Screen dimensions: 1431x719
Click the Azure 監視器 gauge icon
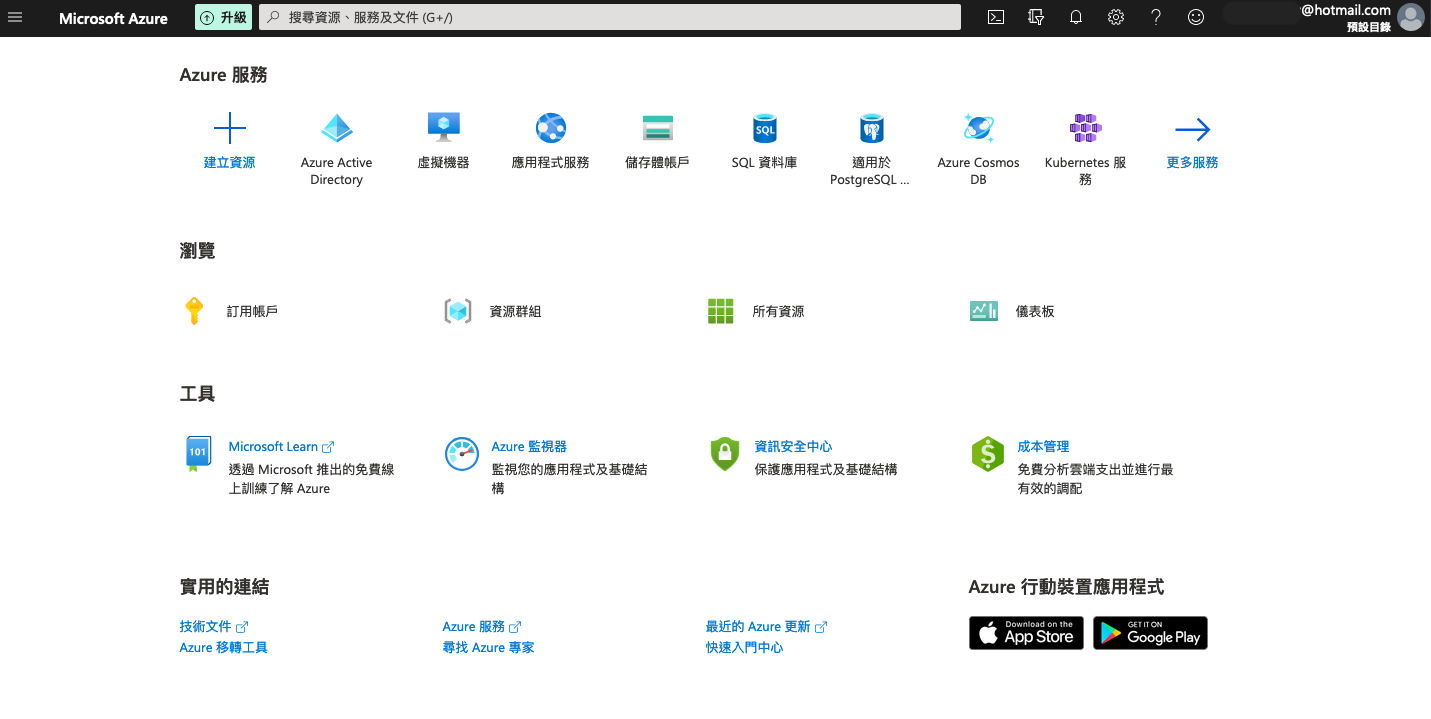[461, 454]
